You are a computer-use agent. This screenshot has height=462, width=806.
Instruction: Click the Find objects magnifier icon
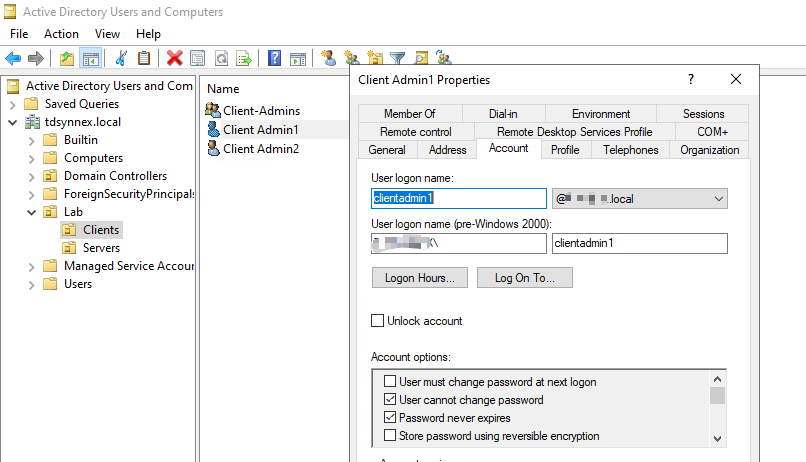[x=421, y=58]
